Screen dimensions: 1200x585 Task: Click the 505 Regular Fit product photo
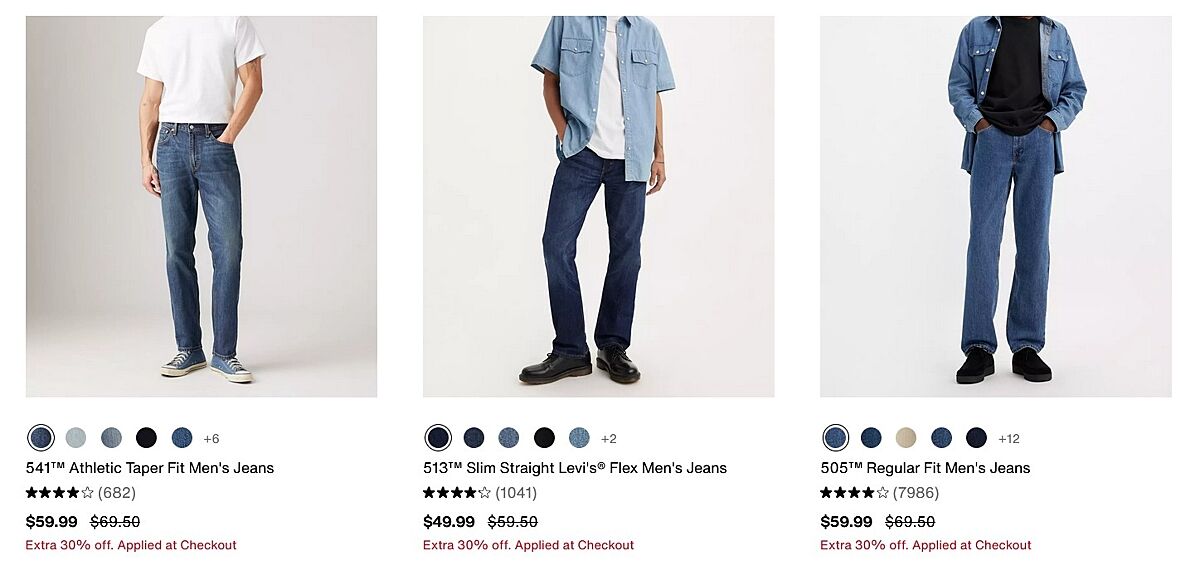click(995, 206)
